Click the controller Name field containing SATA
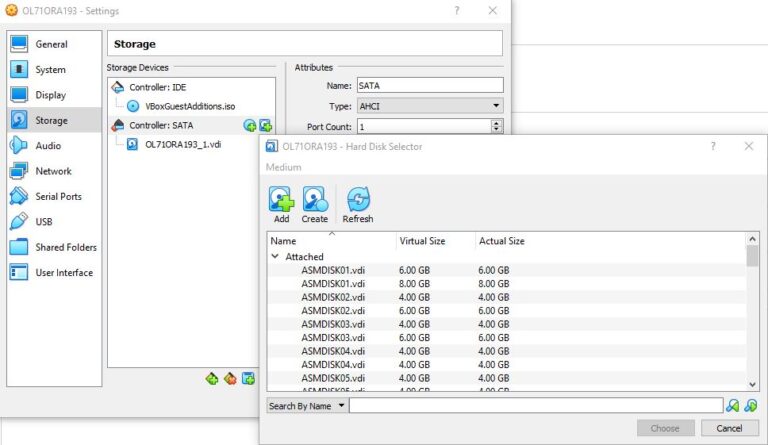Viewport: 768px width, 445px height. (x=430, y=85)
